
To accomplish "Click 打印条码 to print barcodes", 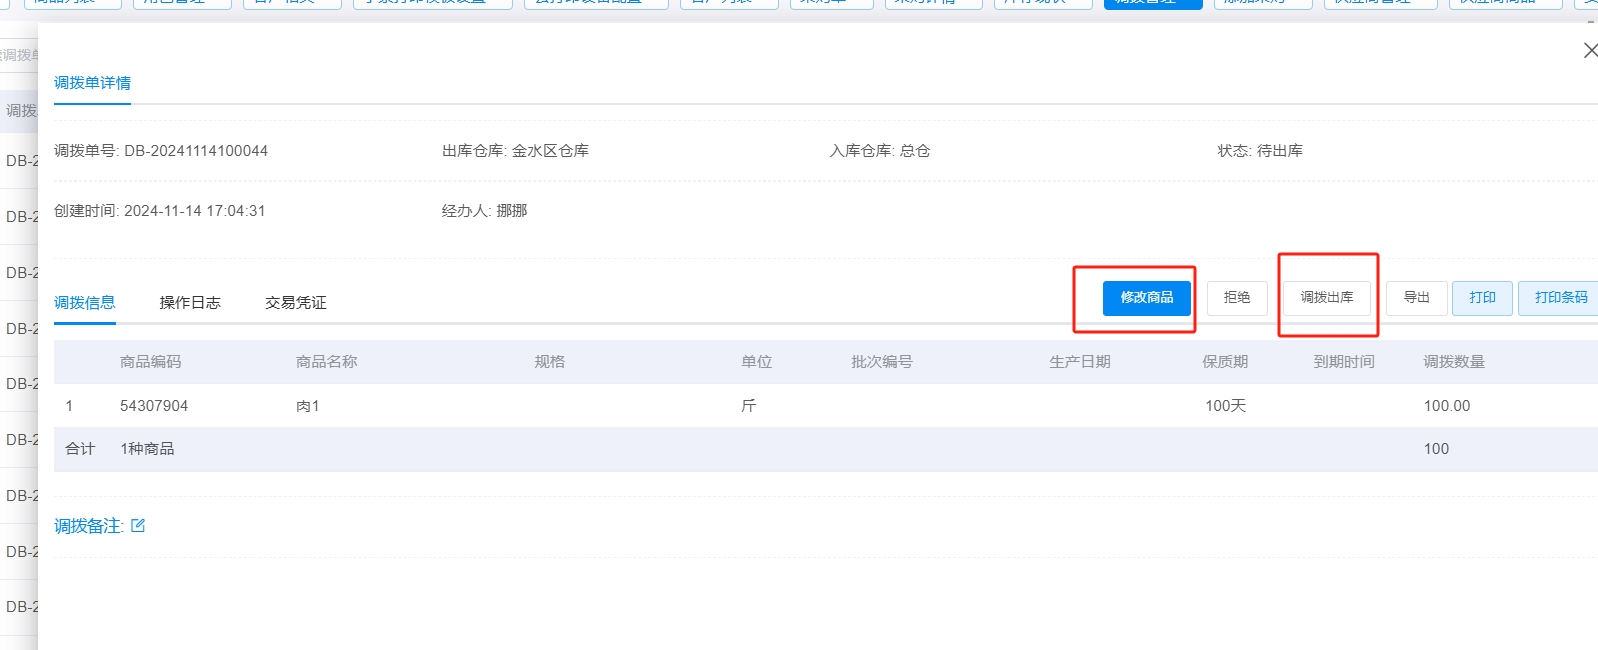I will pyautogui.click(x=1560, y=298).
